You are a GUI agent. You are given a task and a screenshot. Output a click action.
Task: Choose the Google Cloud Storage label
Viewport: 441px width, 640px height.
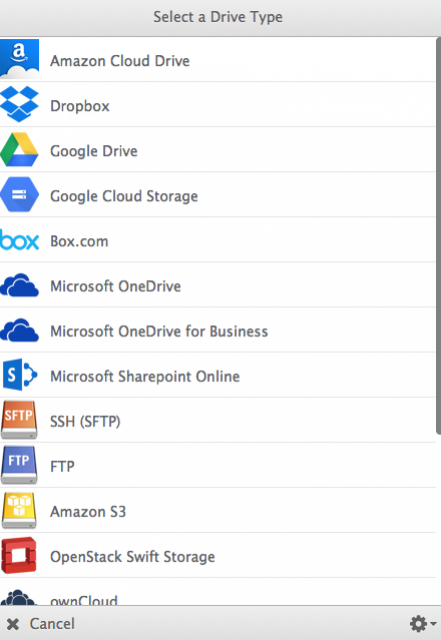point(124,196)
